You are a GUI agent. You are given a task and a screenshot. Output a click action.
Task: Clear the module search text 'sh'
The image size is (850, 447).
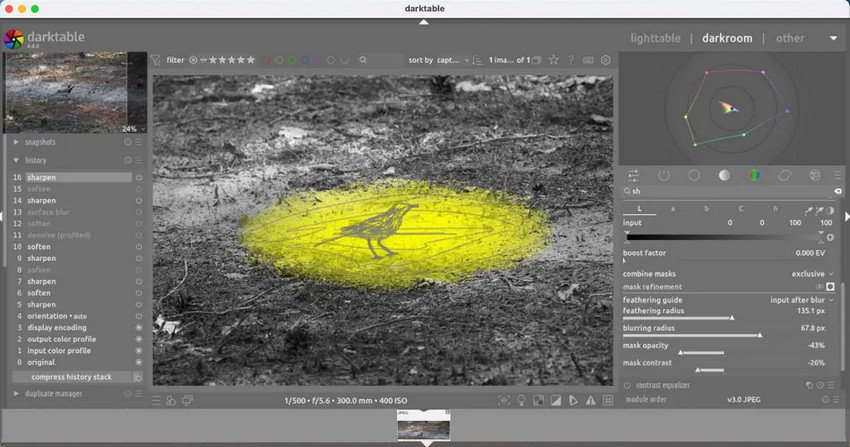[838, 191]
